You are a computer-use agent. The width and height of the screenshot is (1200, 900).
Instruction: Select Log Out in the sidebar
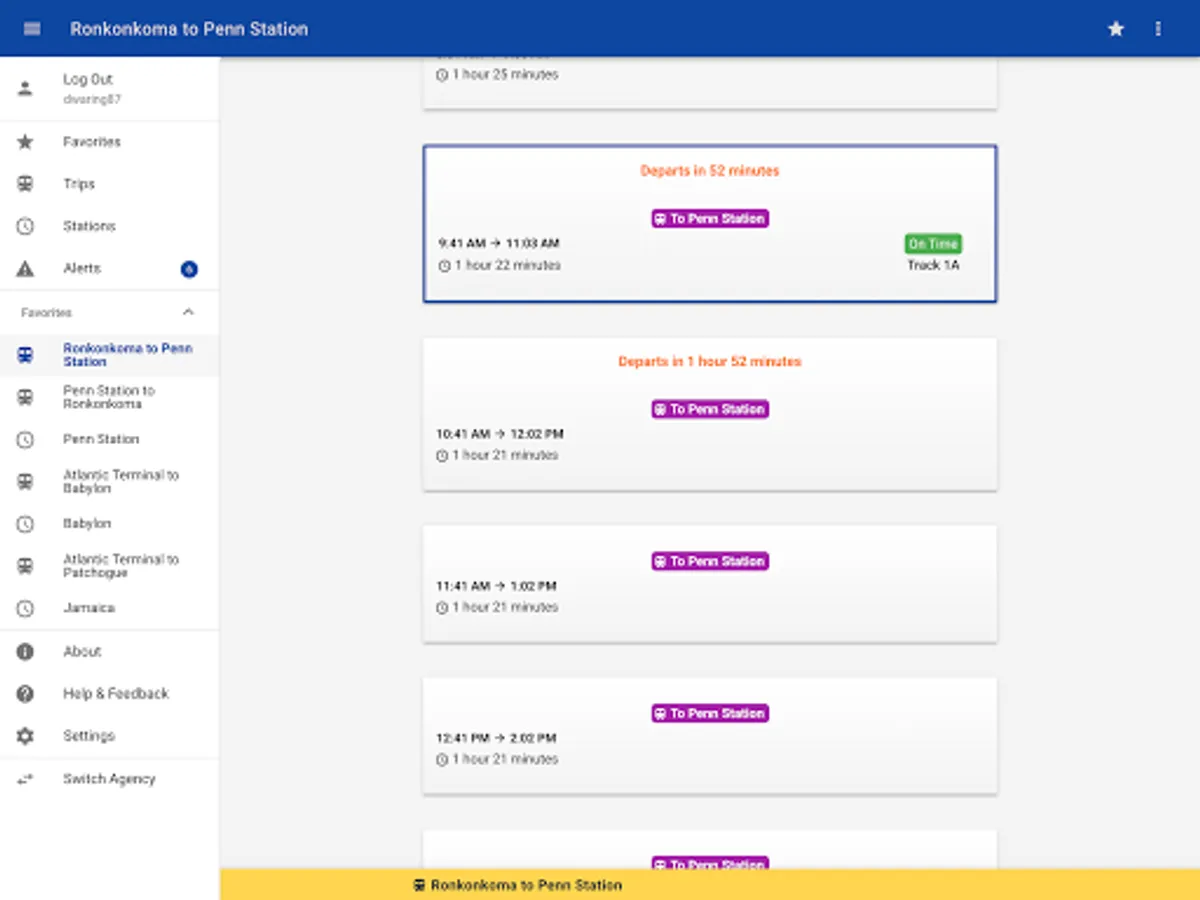(x=109, y=88)
